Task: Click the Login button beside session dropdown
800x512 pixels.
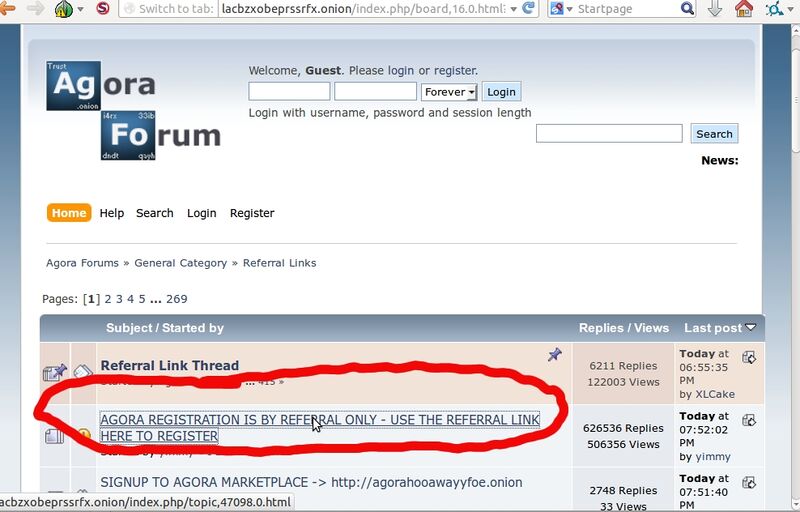Action: (501, 92)
